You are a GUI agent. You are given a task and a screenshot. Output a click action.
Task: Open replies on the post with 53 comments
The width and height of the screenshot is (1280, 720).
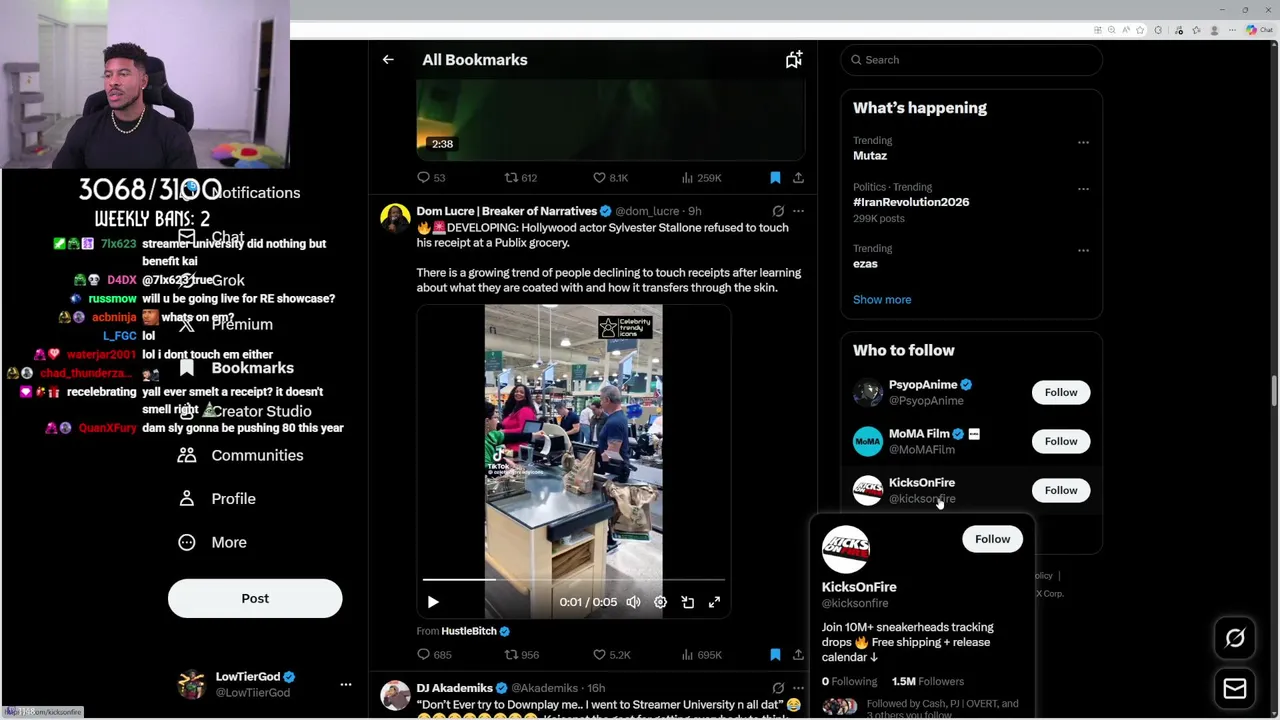[x=431, y=178]
